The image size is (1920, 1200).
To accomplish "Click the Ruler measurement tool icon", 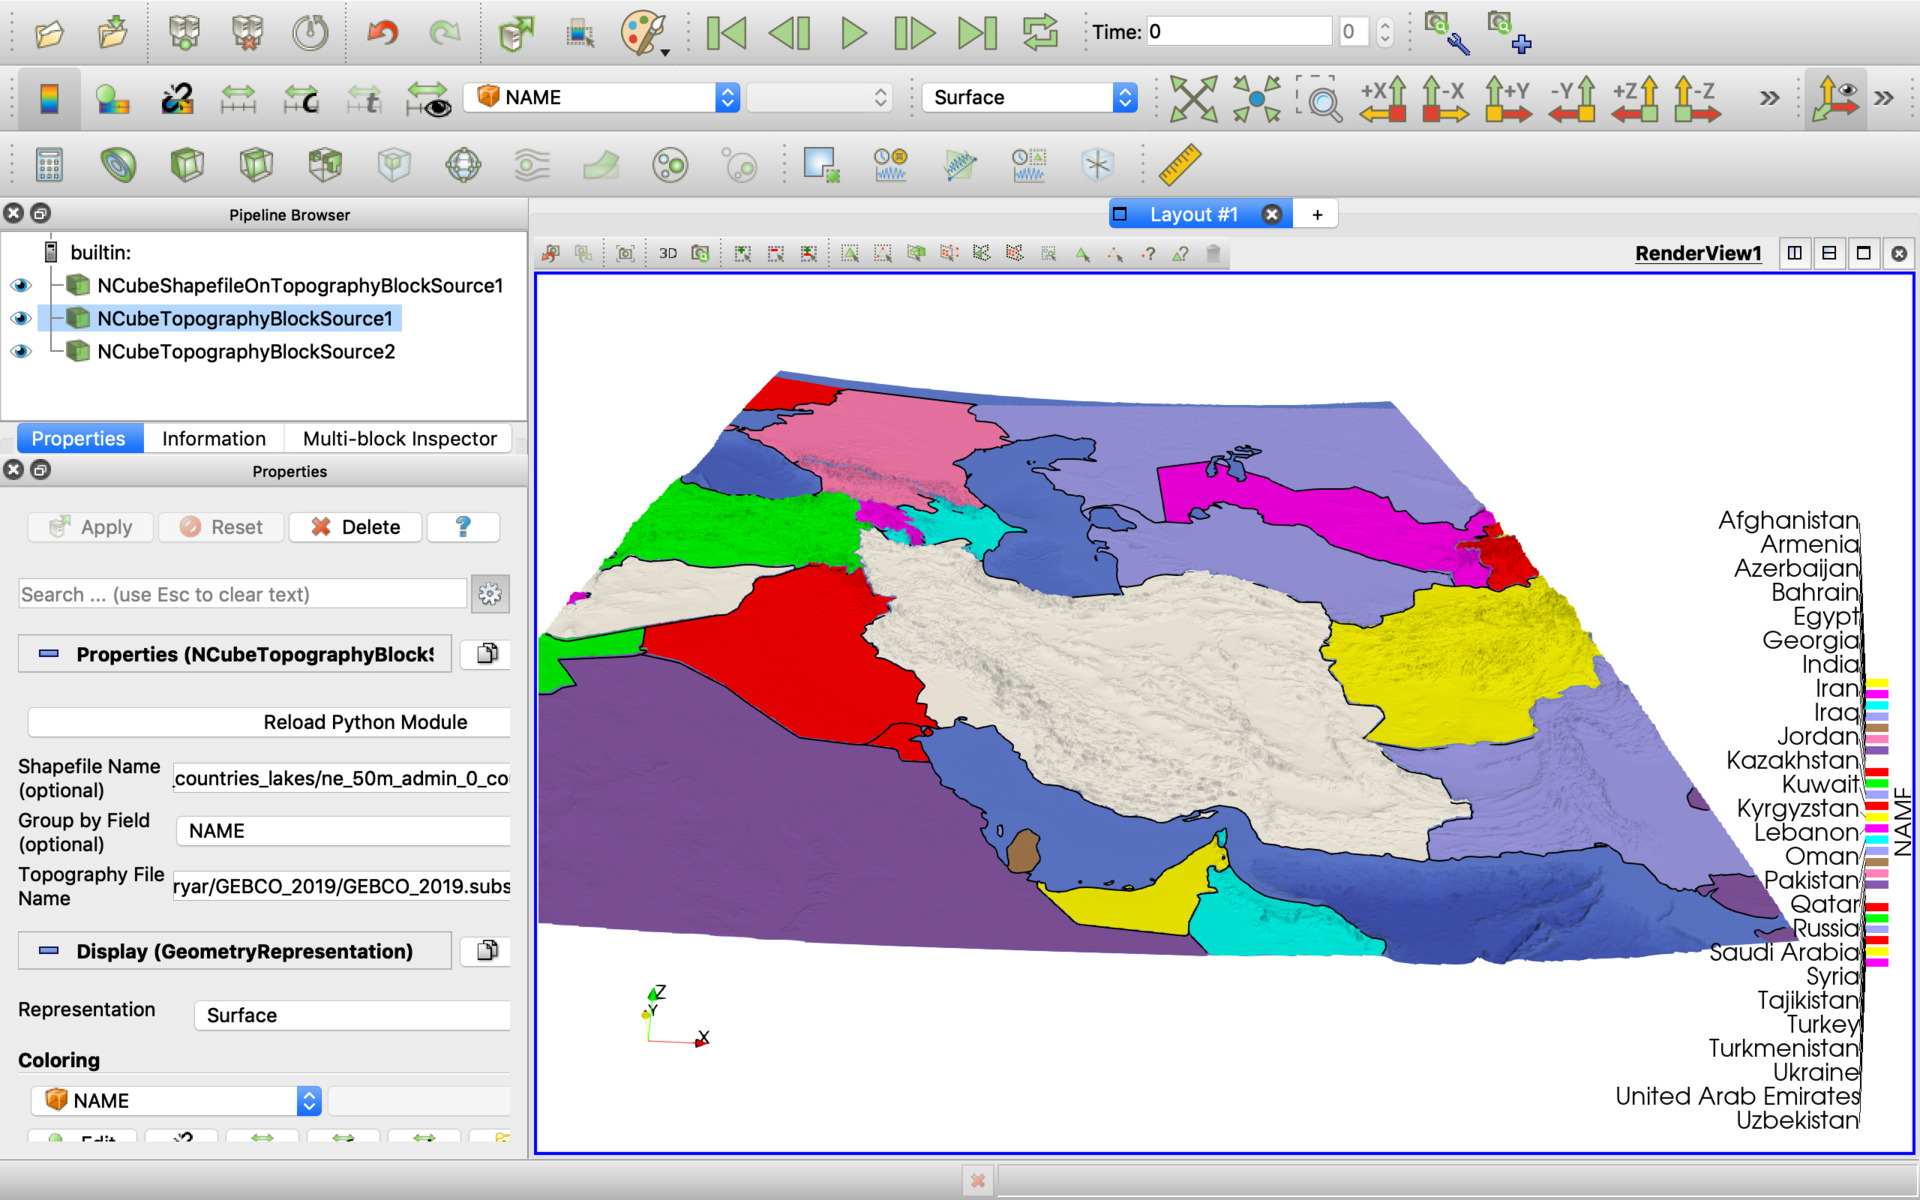I will pos(1179,164).
